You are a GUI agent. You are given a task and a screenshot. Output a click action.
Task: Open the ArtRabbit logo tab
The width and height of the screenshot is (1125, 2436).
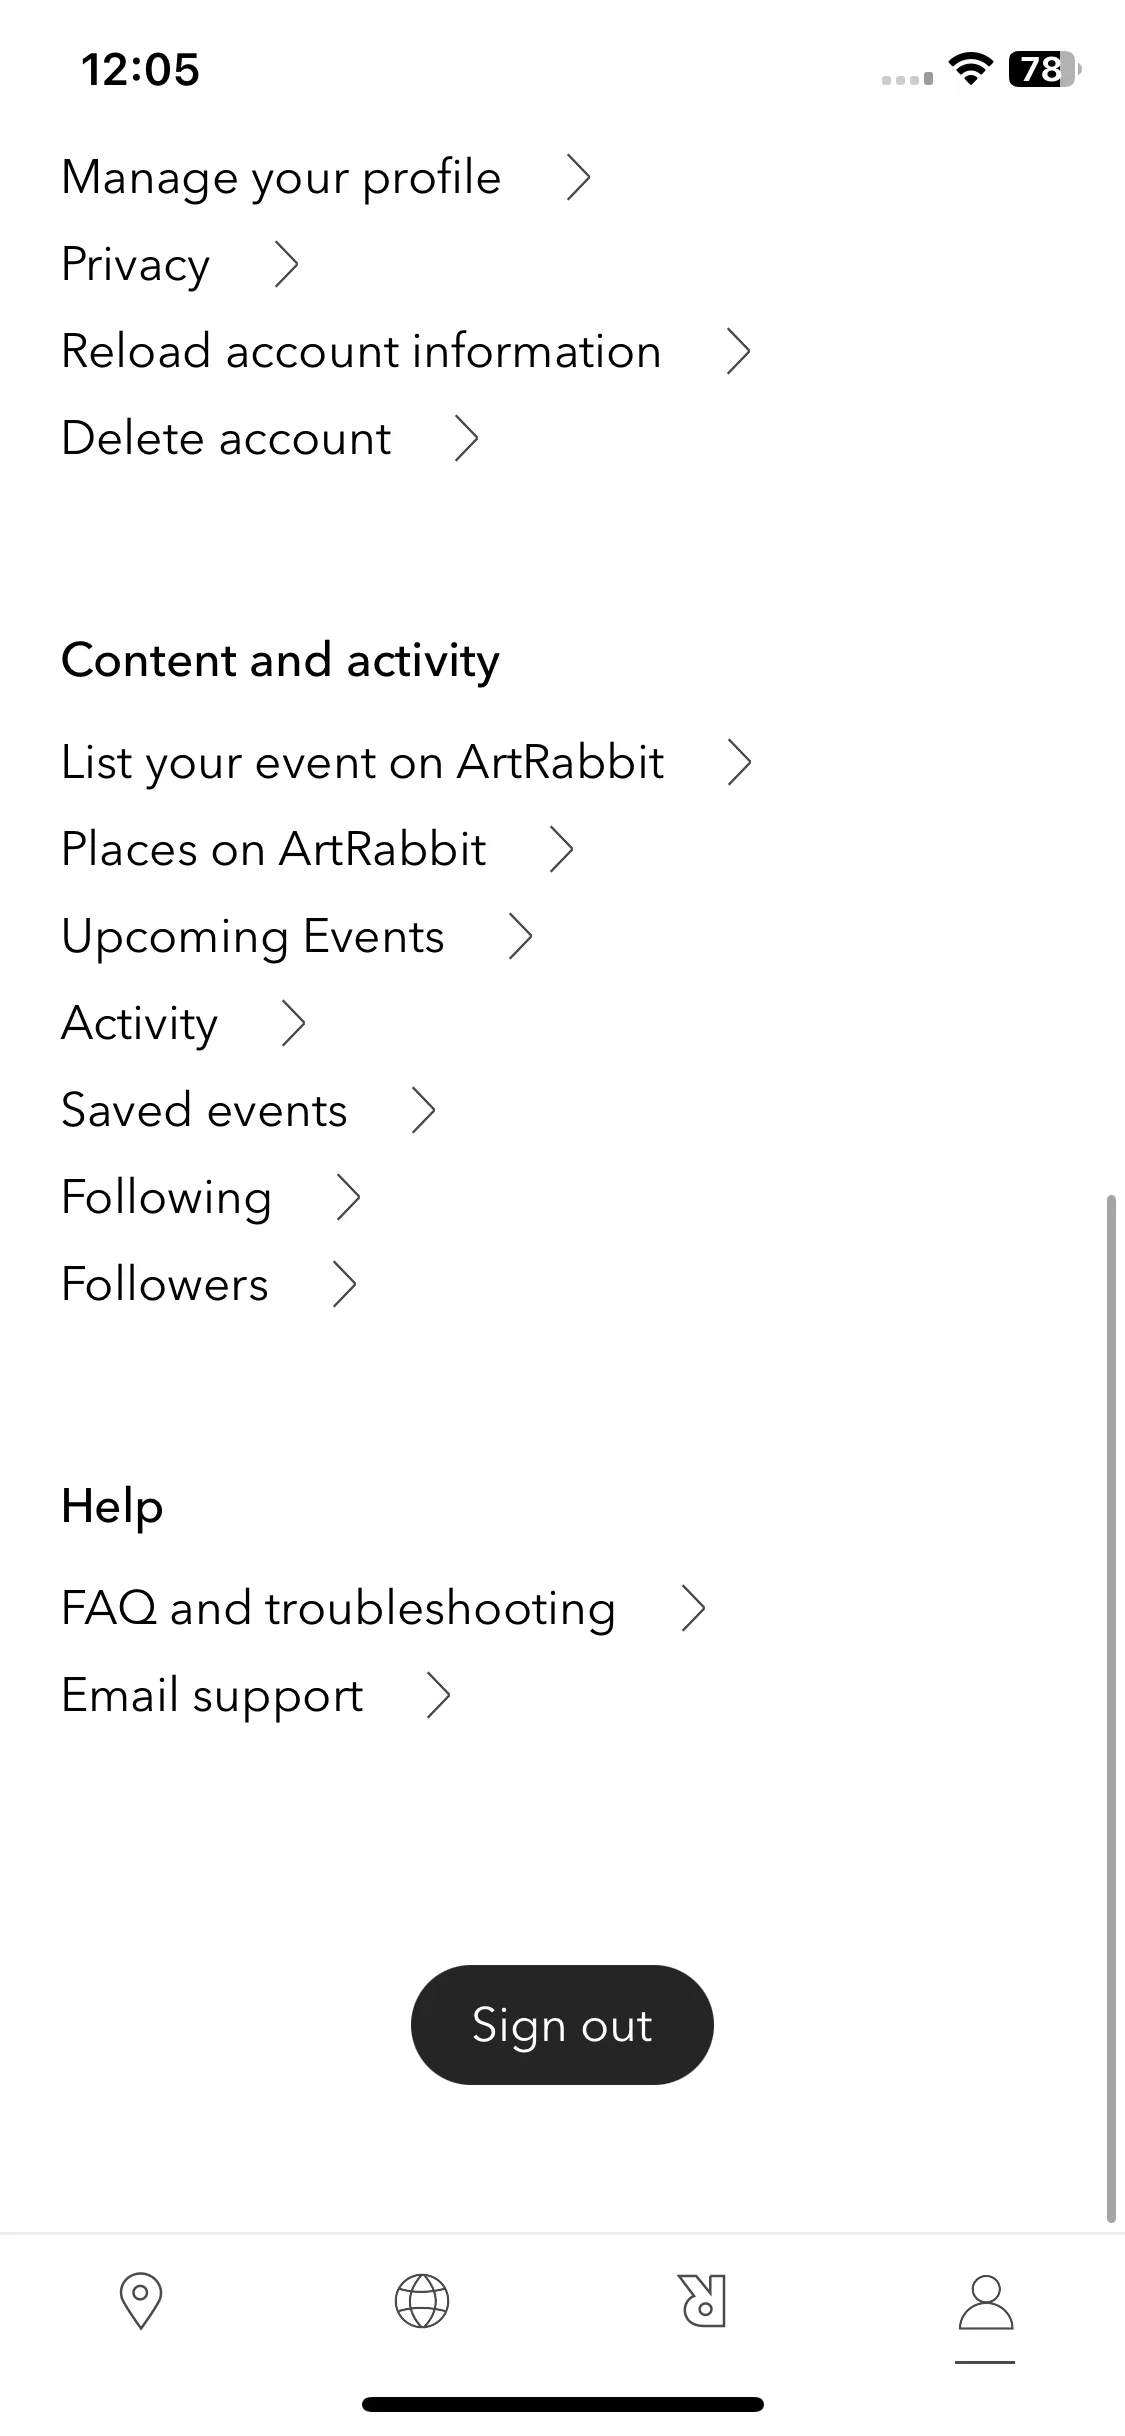click(702, 2301)
